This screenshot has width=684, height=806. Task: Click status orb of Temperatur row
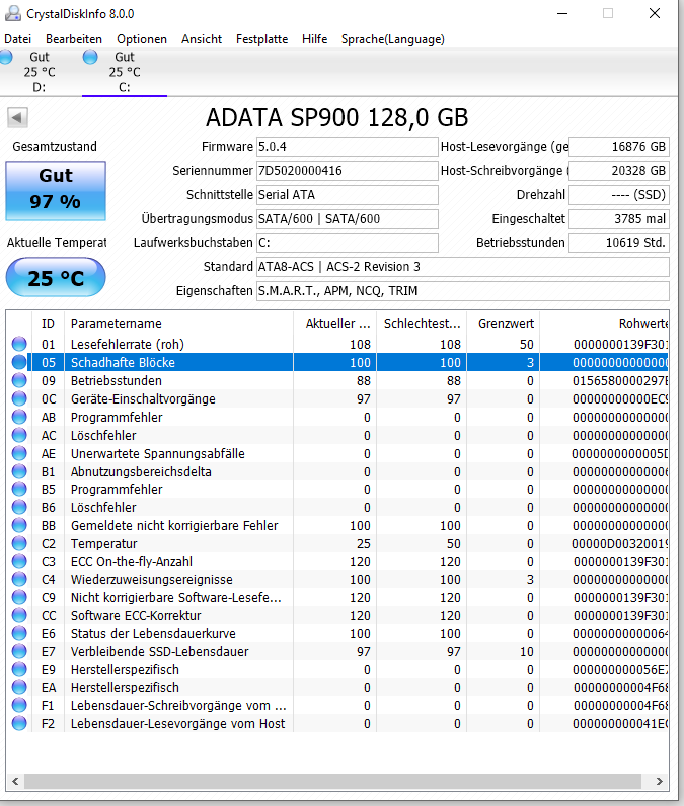[x=19, y=543]
